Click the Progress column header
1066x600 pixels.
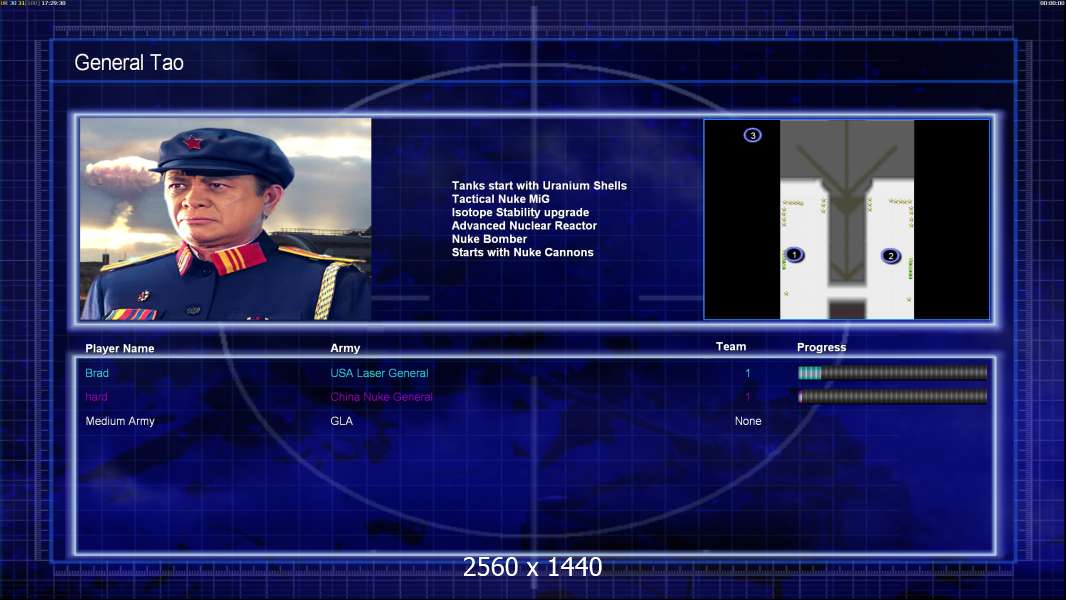821,347
